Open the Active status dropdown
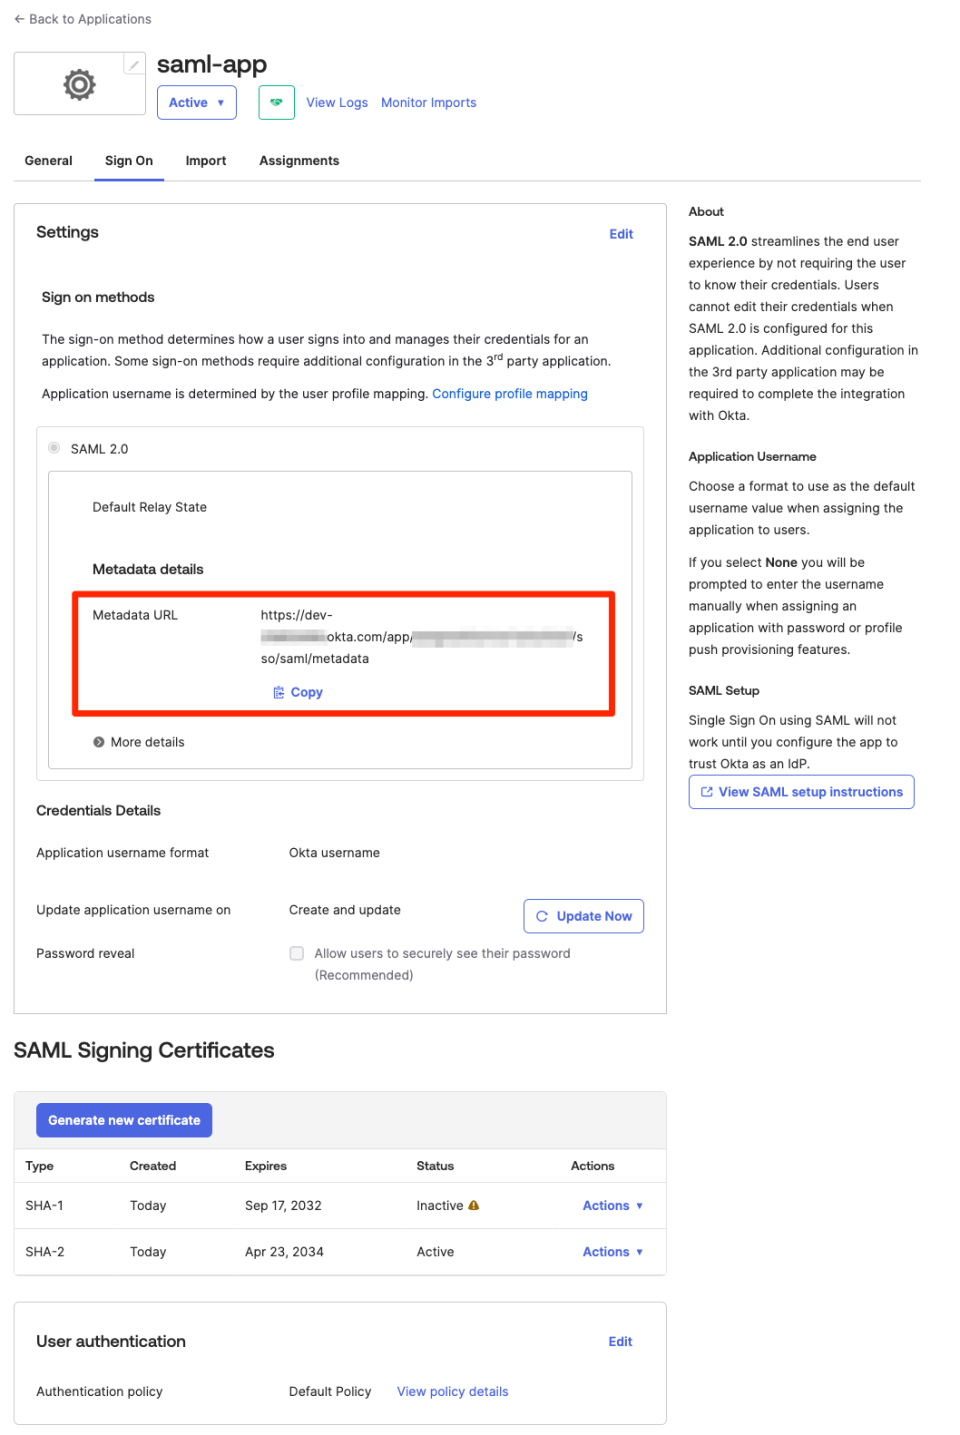960x1435 pixels. [196, 102]
